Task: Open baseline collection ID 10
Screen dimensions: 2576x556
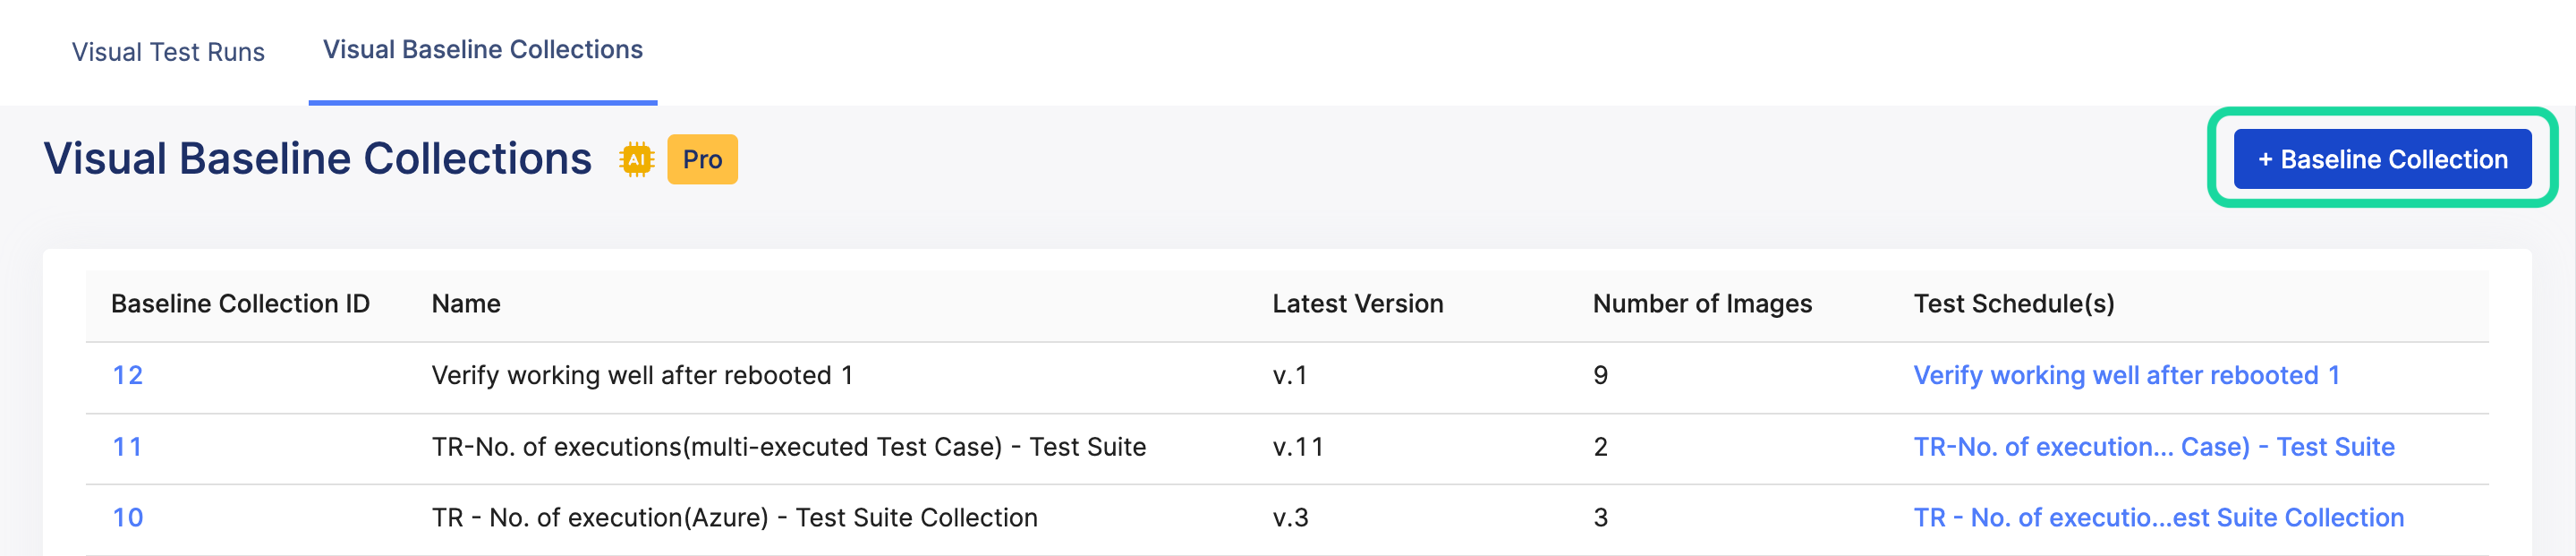Action: [x=127, y=518]
